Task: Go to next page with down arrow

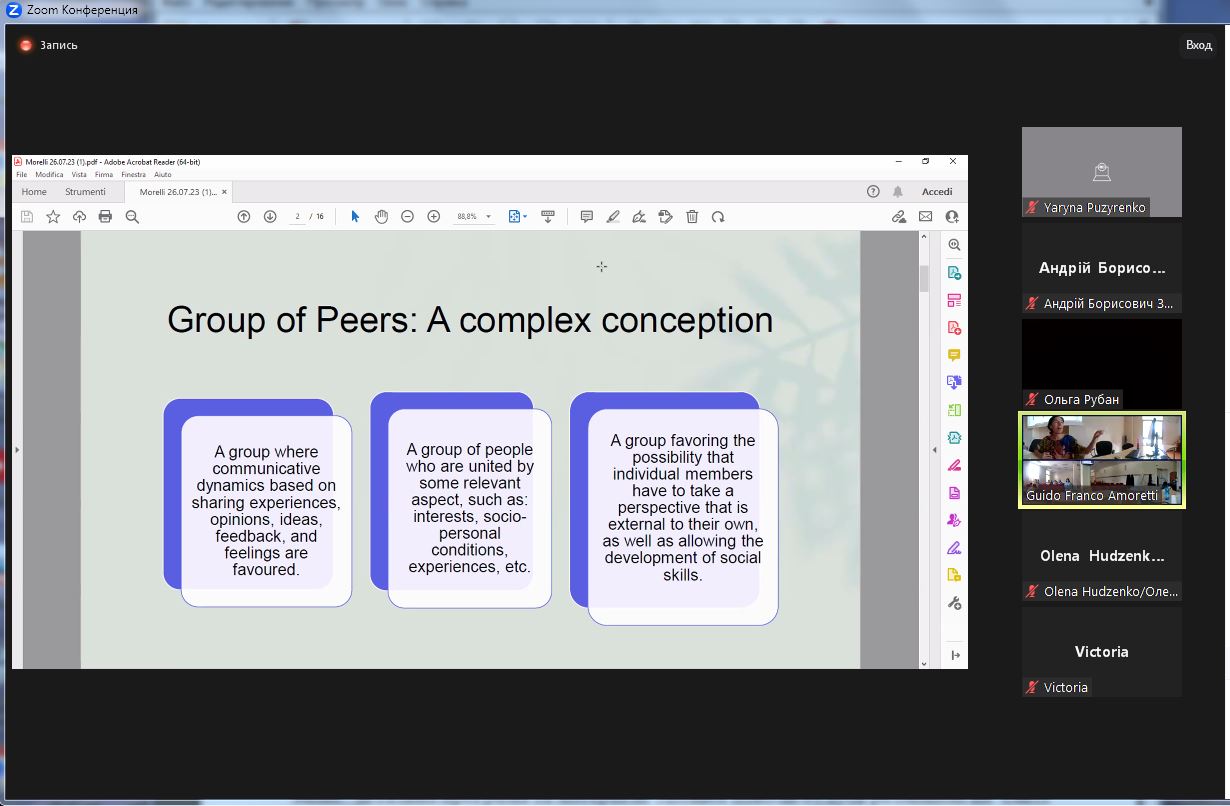Action: (x=270, y=217)
